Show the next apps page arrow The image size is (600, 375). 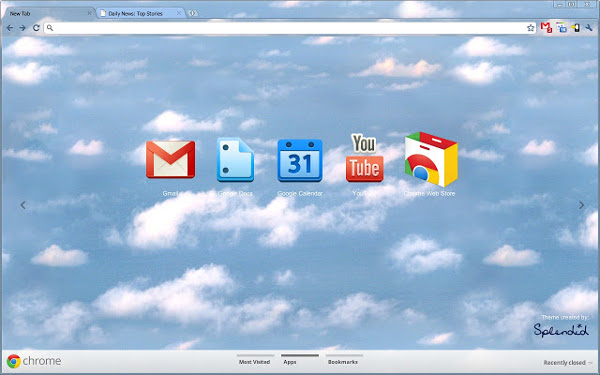point(581,205)
